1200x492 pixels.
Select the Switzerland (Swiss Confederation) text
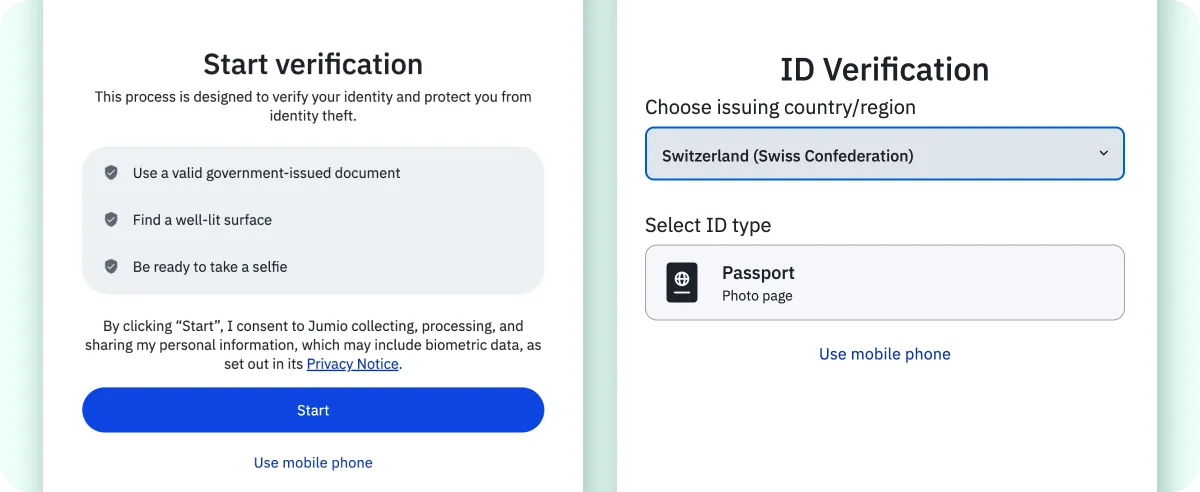click(788, 156)
